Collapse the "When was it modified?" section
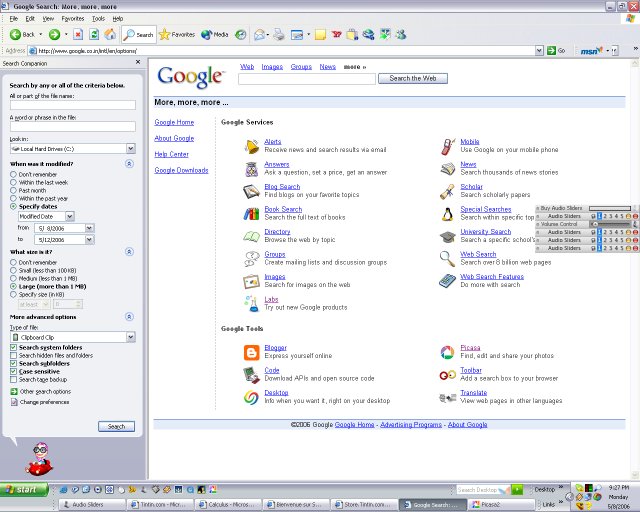640x512 pixels. tap(129, 164)
